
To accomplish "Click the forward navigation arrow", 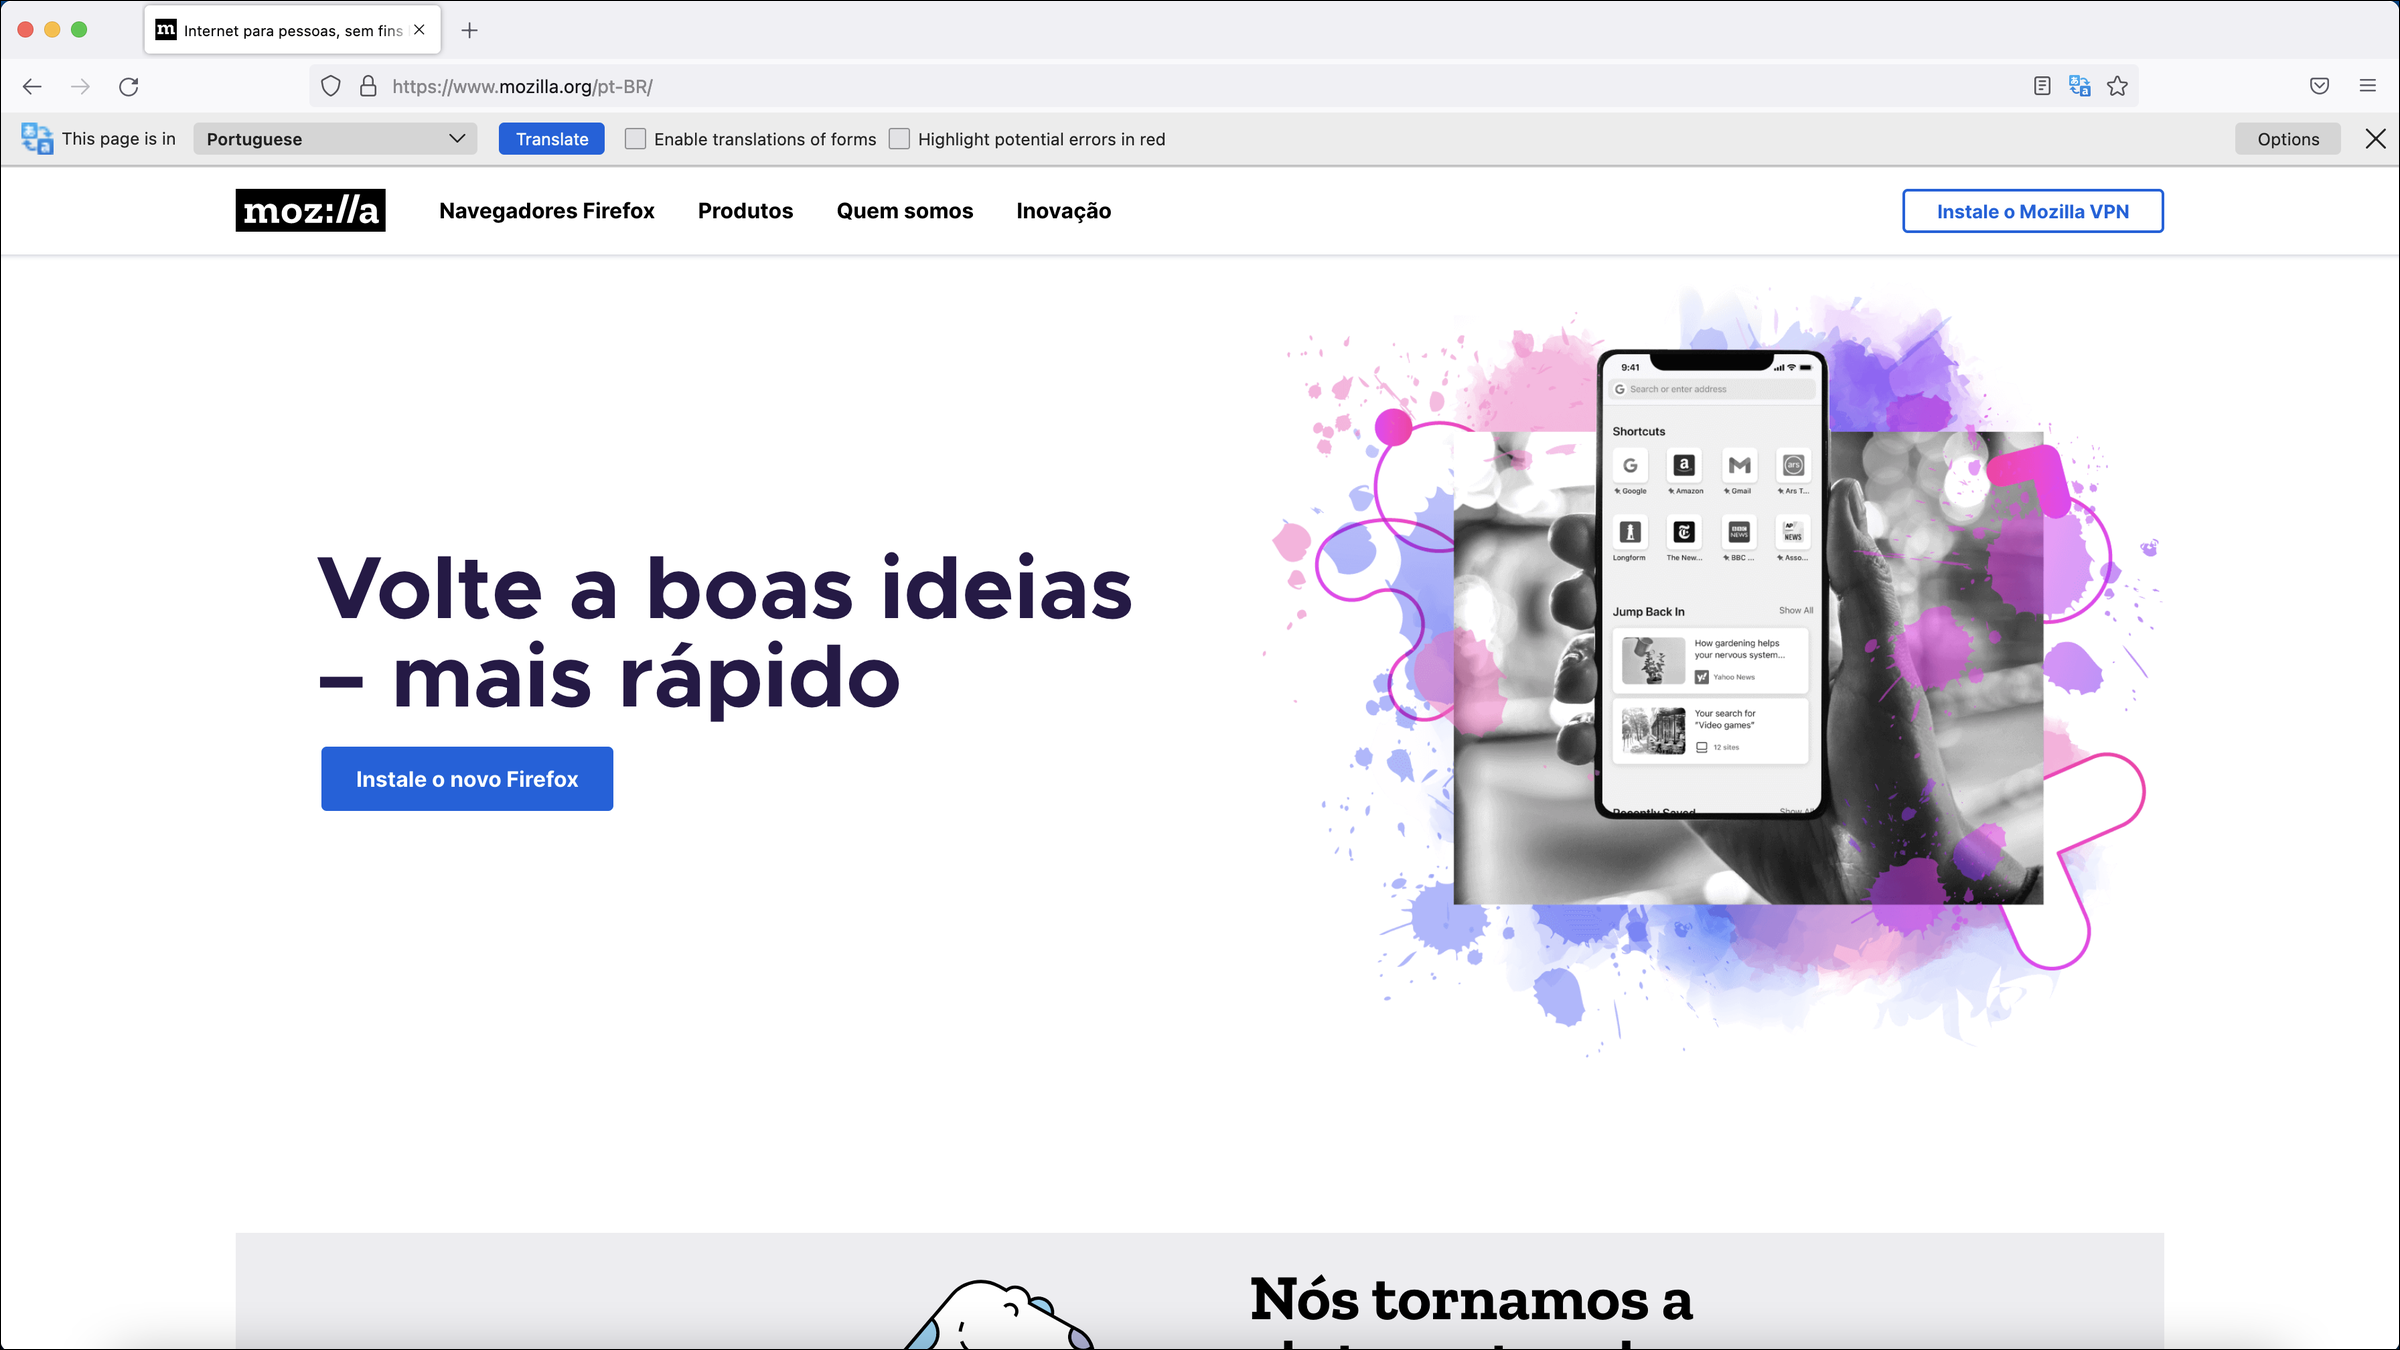I will tap(80, 87).
